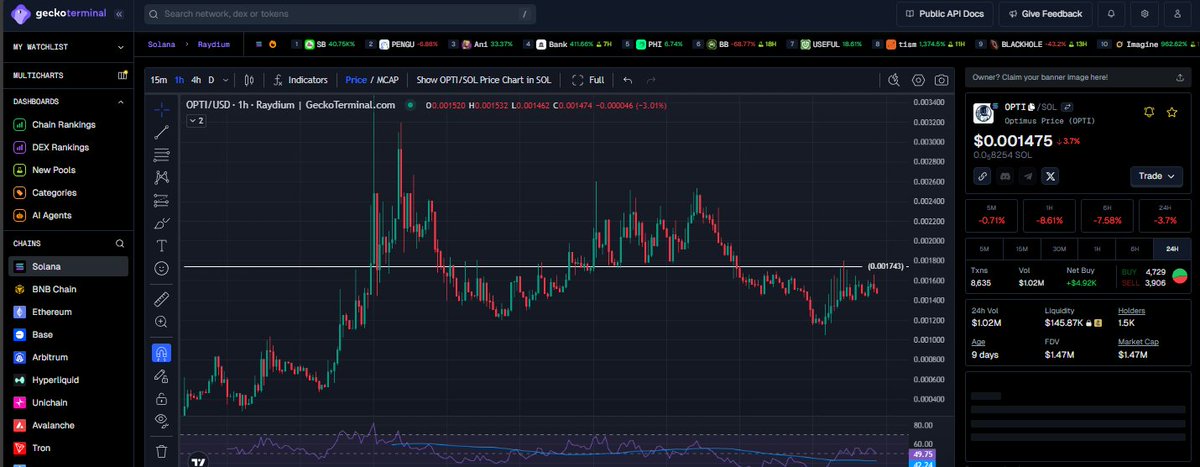Switch chart to the 15m timeframe

pos(159,80)
